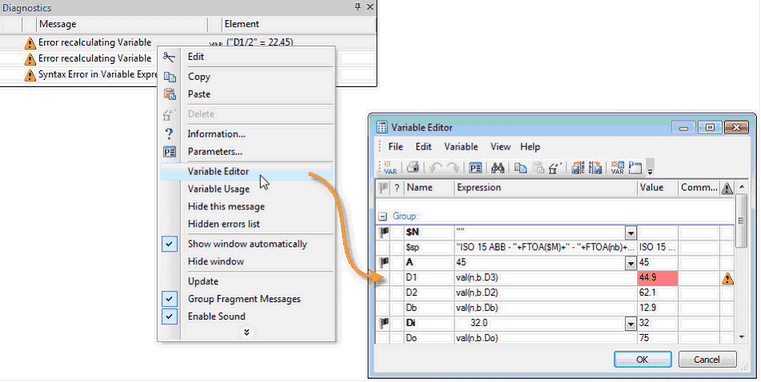
Task: Click the undo arrow in Variable Editor toolbar
Action: (435, 167)
